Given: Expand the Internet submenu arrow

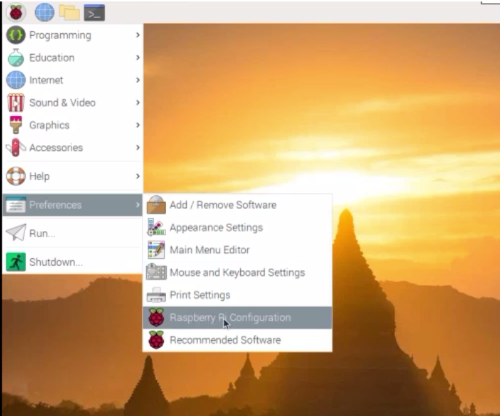Looking at the screenshot, I should pyautogui.click(x=138, y=80).
